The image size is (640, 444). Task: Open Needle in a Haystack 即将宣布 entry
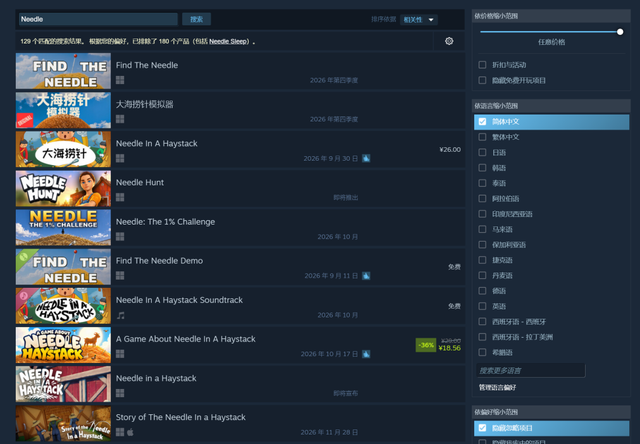pyautogui.click(x=240, y=384)
